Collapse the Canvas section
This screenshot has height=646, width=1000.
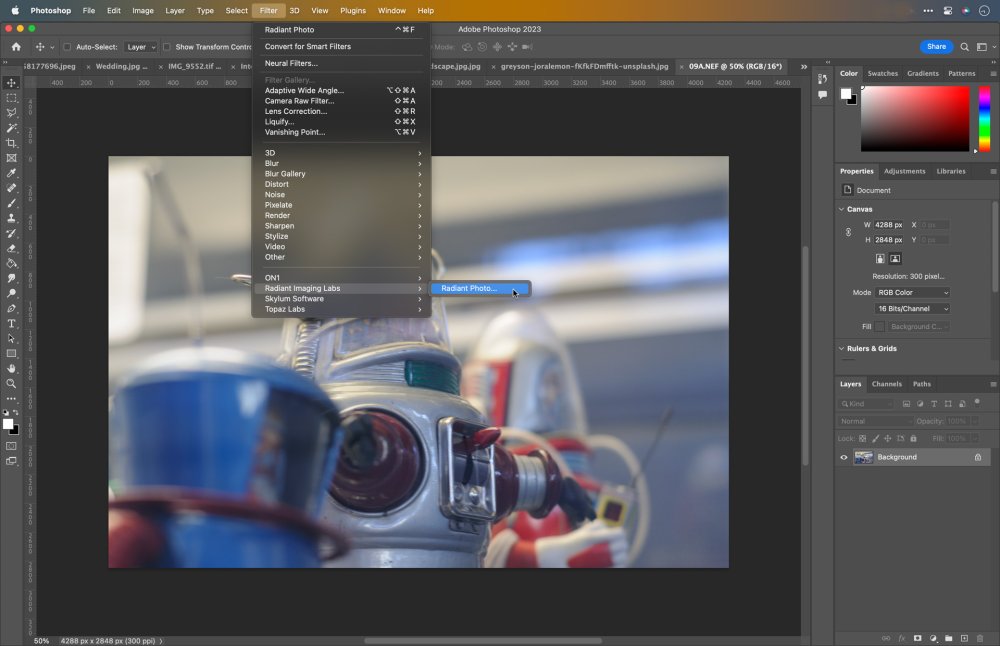[x=841, y=209]
